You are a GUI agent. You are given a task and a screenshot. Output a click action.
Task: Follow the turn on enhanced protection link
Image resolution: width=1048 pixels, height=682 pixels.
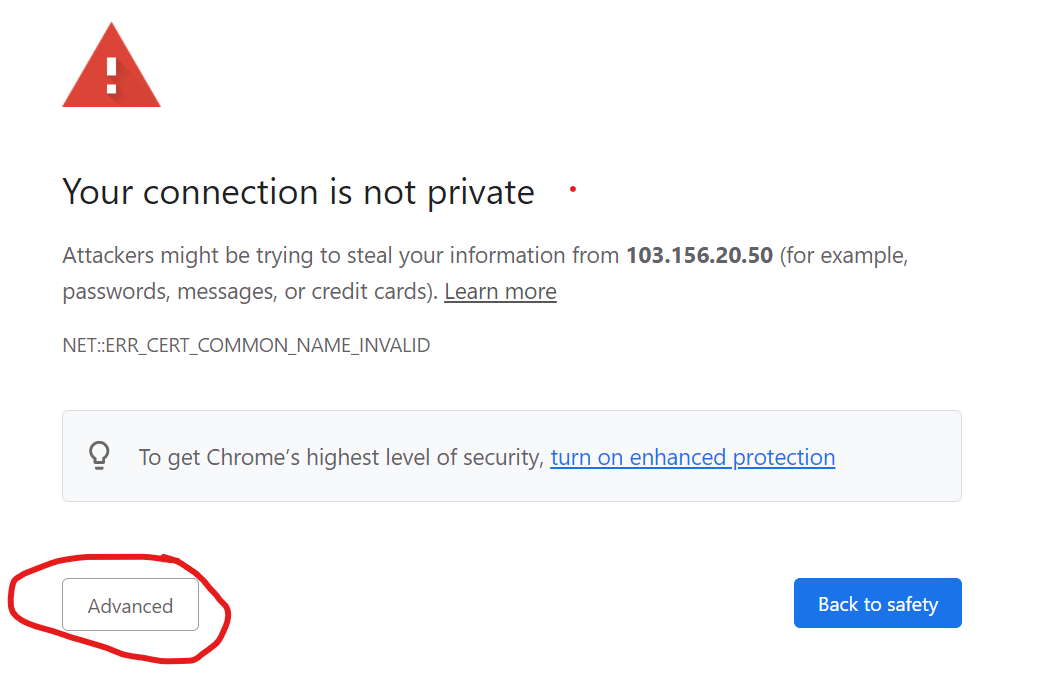pyautogui.click(x=692, y=457)
